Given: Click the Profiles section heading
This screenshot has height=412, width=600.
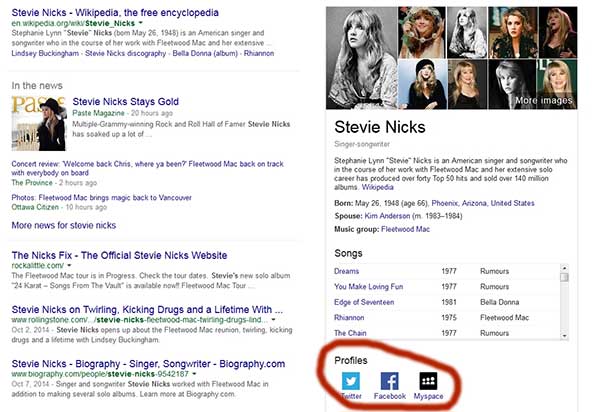Looking at the screenshot, I should point(351,360).
